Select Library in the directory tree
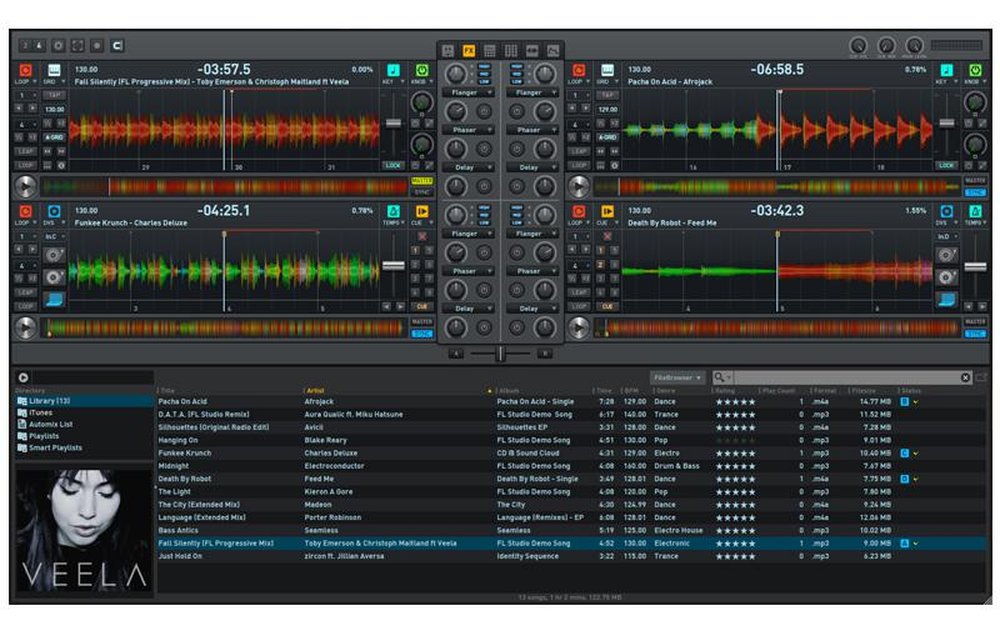The image size is (1000, 631). coord(84,401)
